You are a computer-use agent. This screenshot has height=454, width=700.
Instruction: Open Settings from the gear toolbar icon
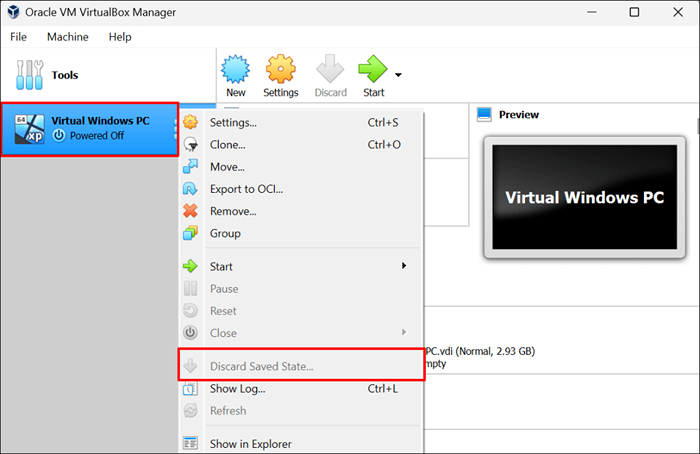tap(280, 69)
